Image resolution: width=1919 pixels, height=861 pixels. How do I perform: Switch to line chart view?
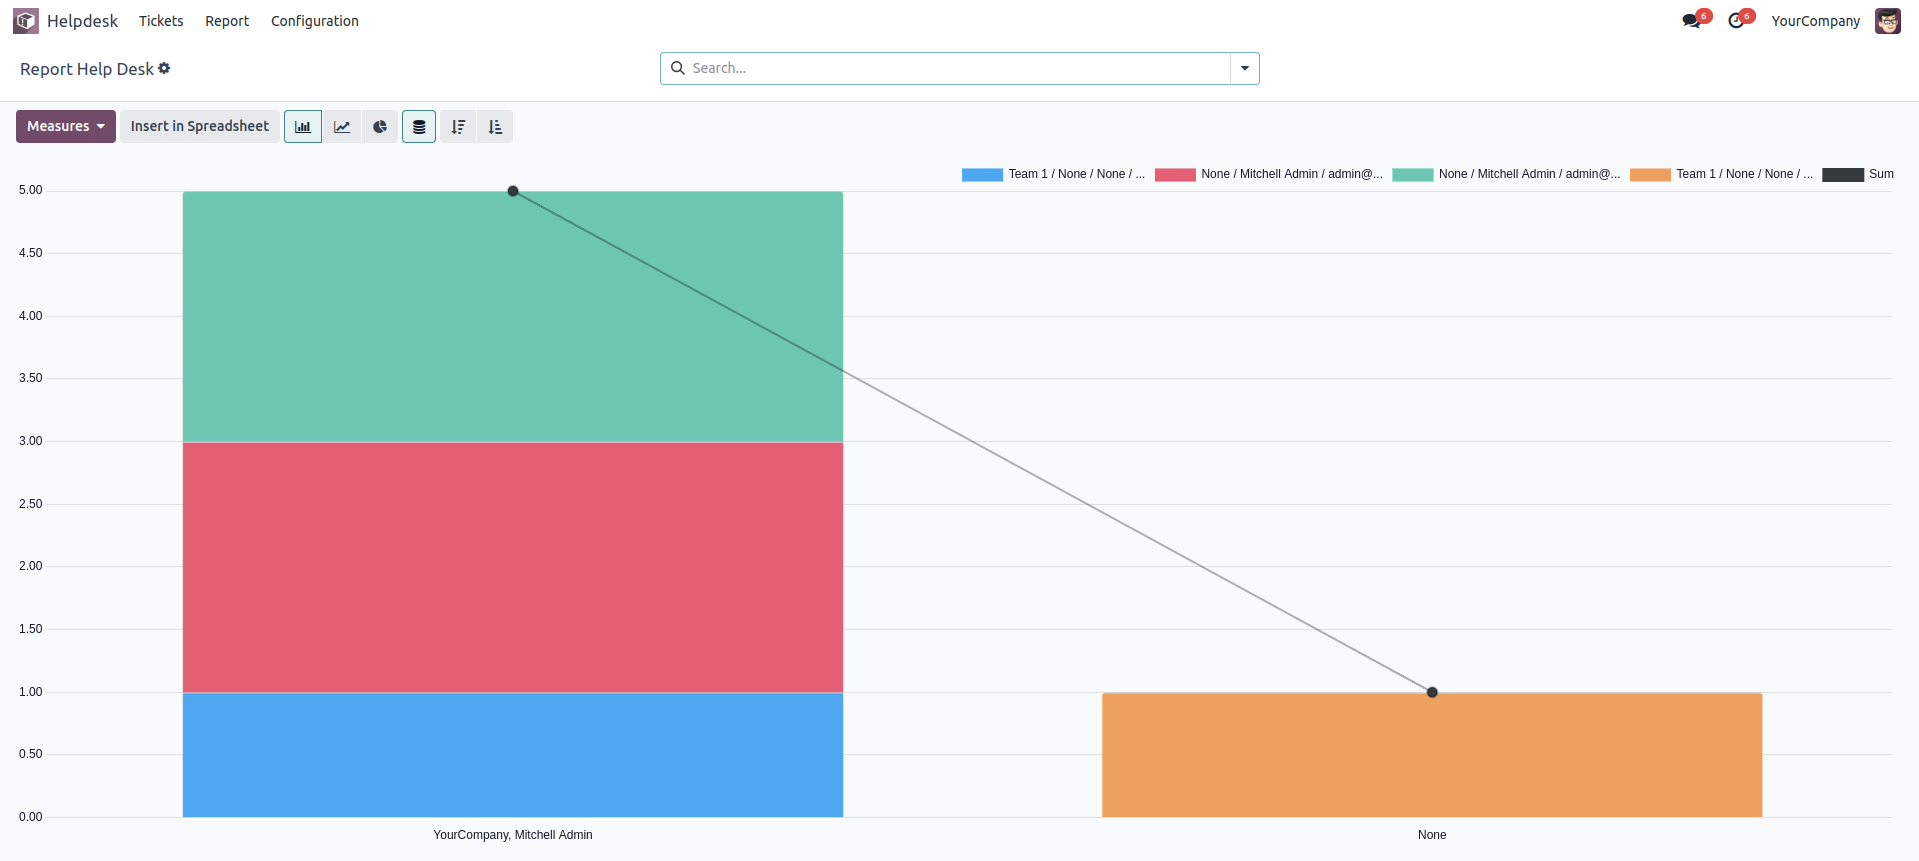pyautogui.click(x=342, y=127)
